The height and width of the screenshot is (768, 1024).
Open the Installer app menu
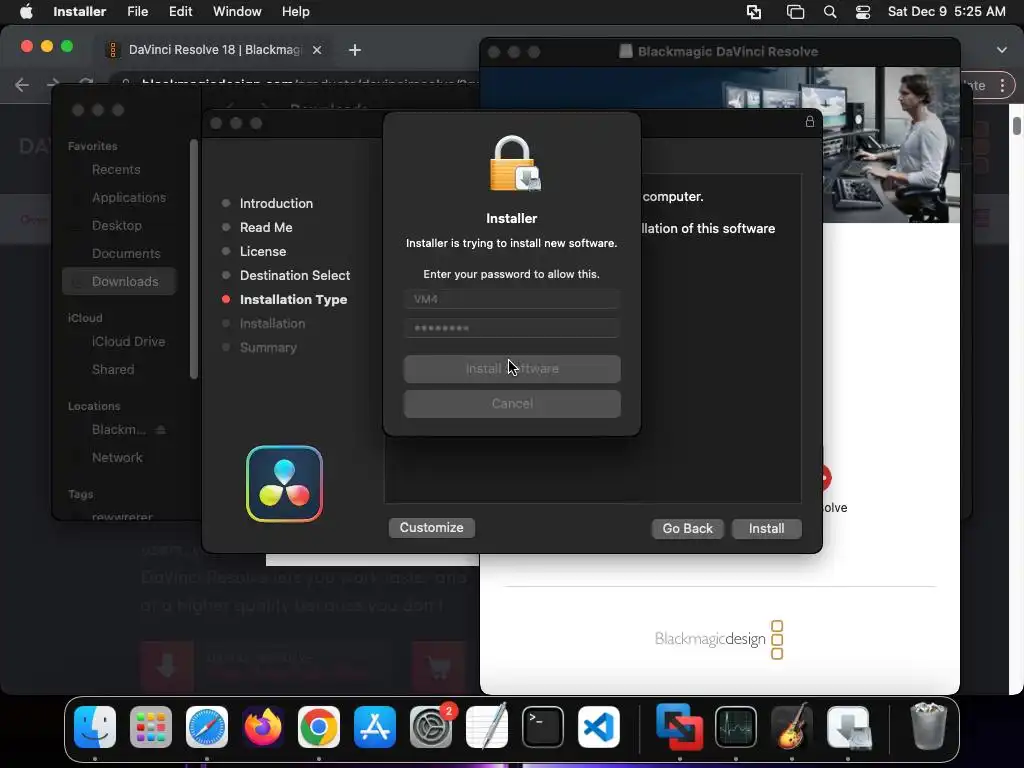click(80, 12)
